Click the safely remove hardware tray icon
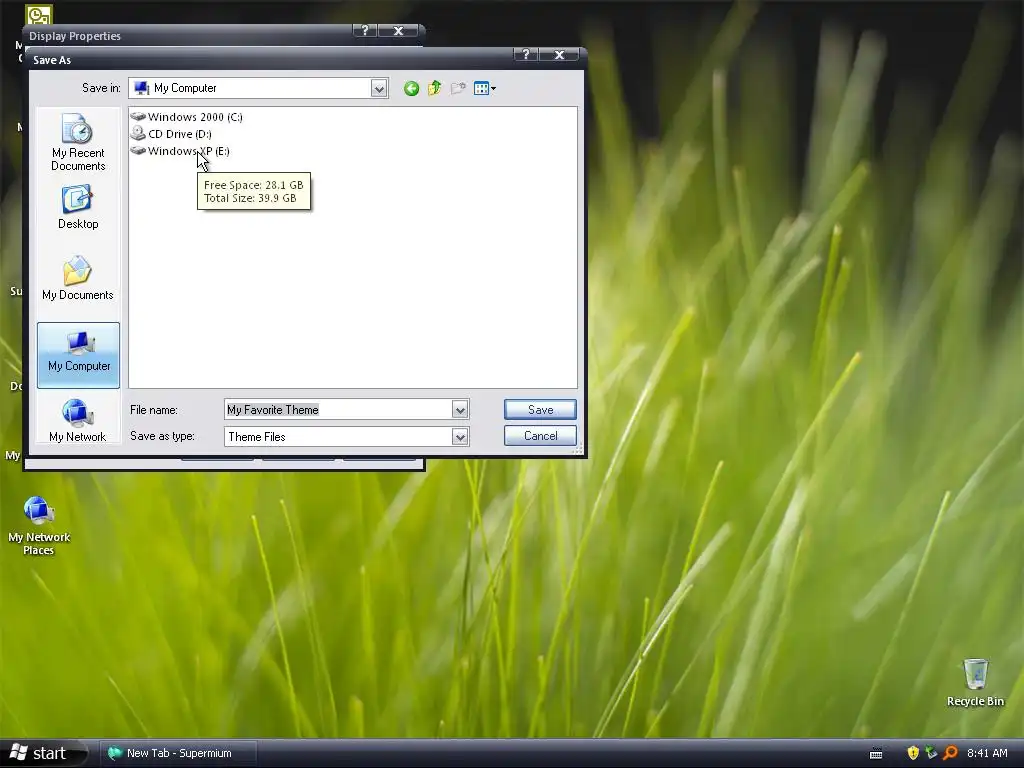Viewport: 1024px width, 768px height. tap(931, 753)
